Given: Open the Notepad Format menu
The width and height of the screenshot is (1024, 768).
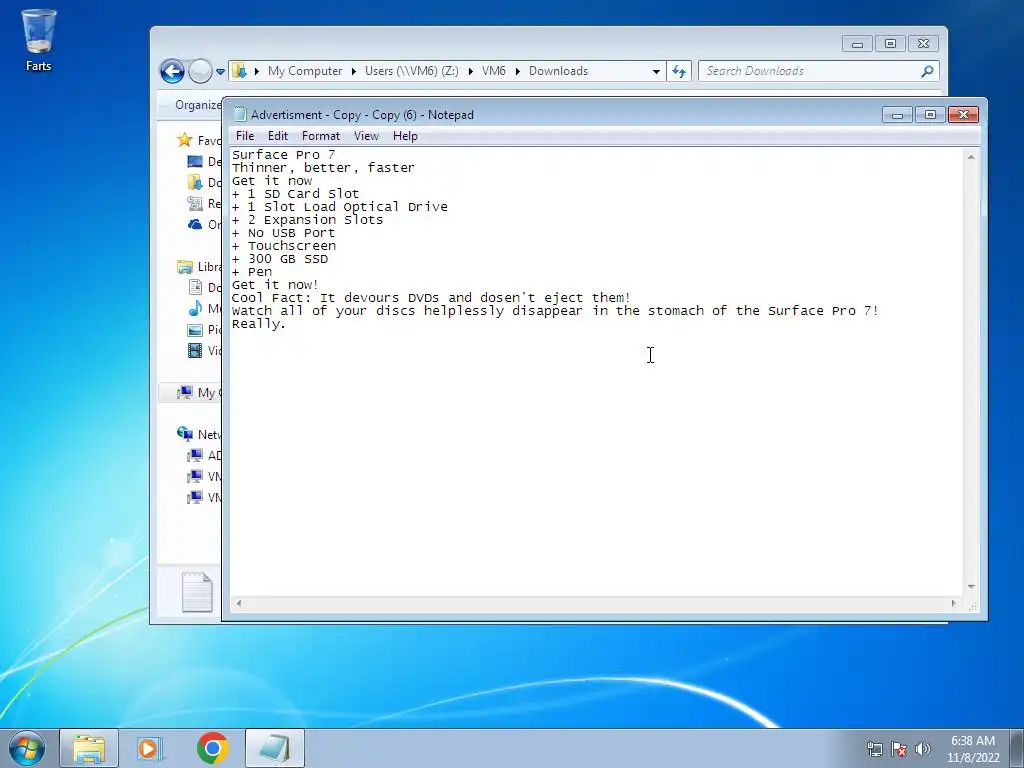Looking at the screenshot, I should coord(321,136).
